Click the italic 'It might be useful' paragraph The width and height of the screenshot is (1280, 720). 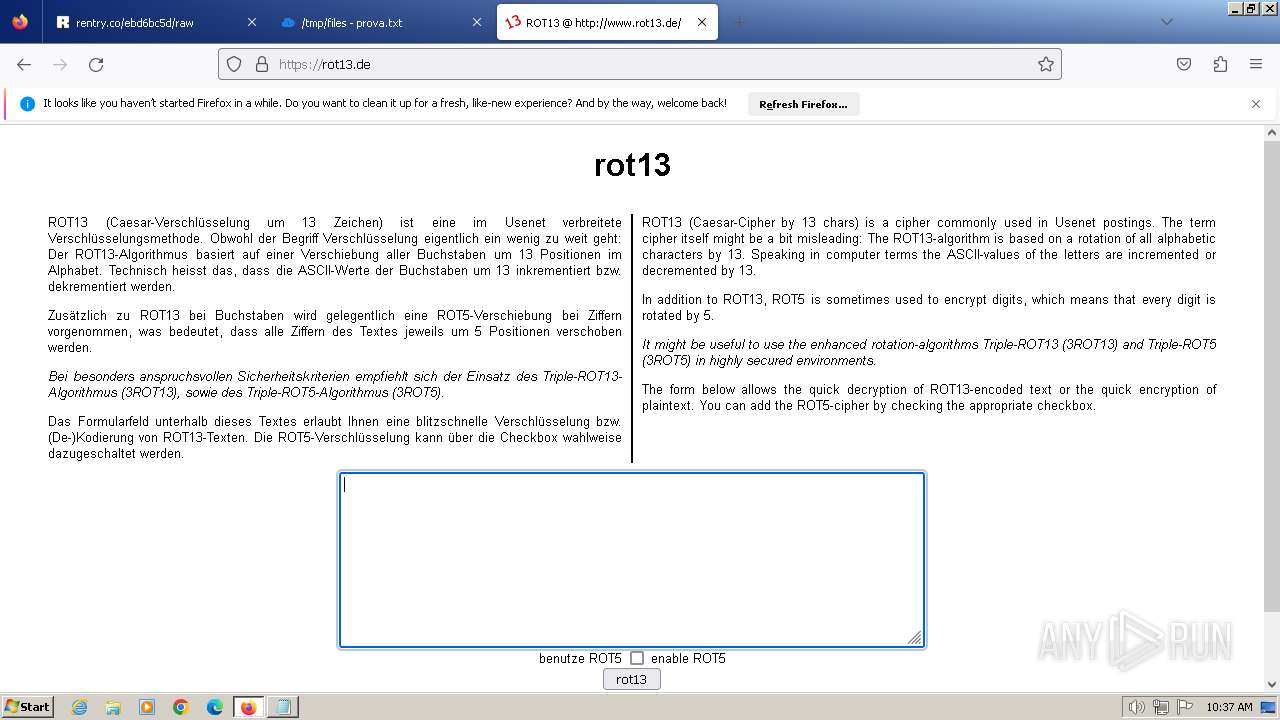point(929,352)
